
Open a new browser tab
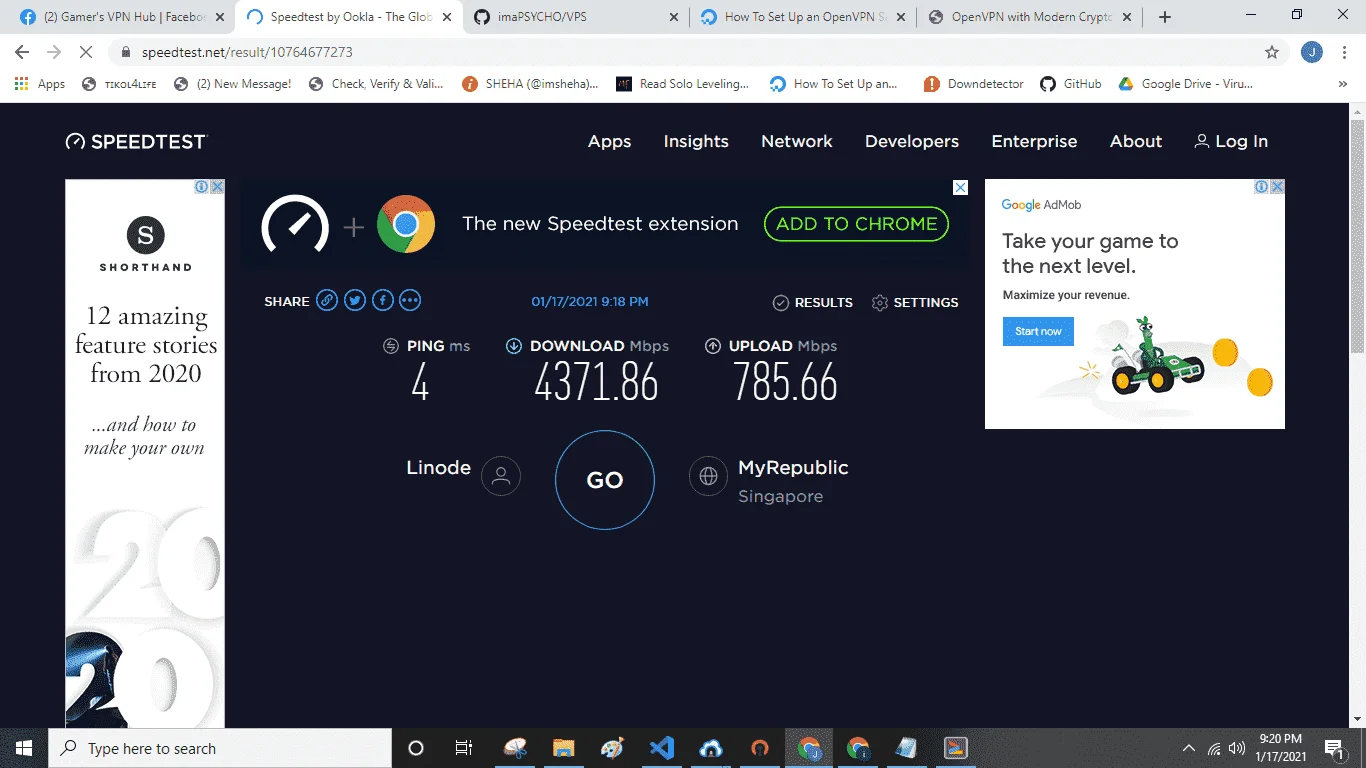pos(1165,17)
